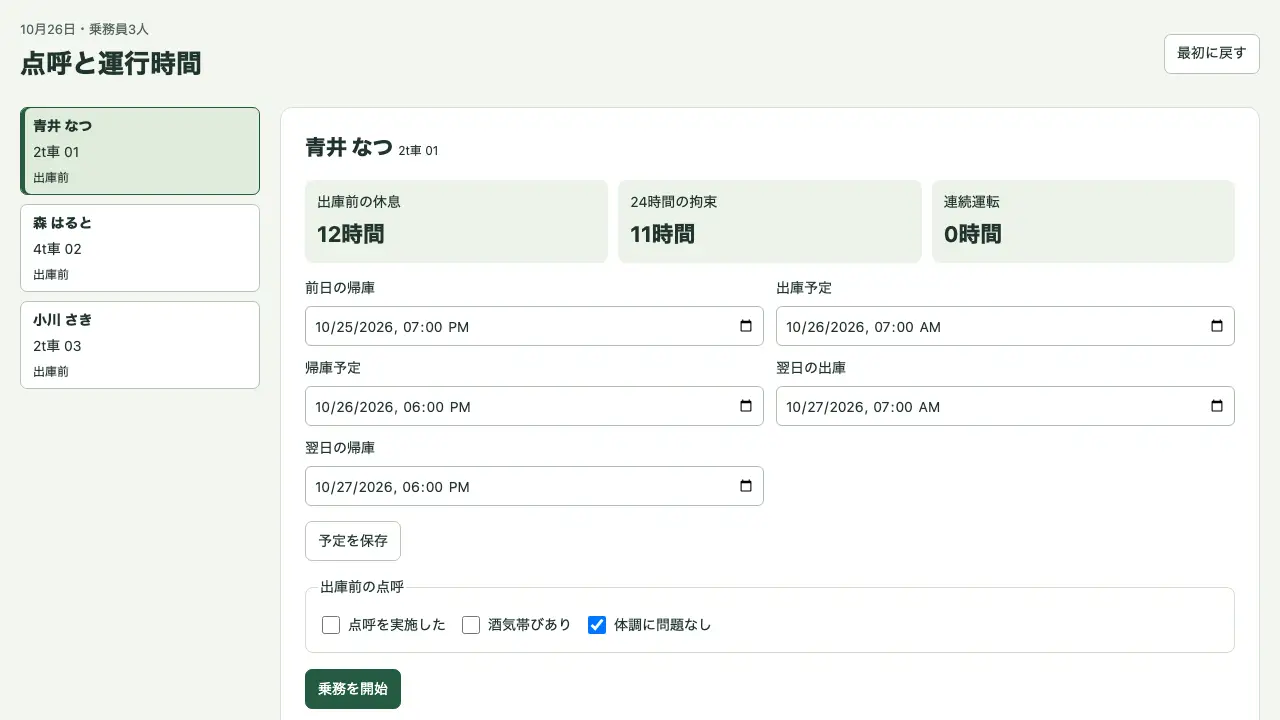Click the 点呼と運行時間 page heading
1280x720 pixels.
(x=111, y=63)
